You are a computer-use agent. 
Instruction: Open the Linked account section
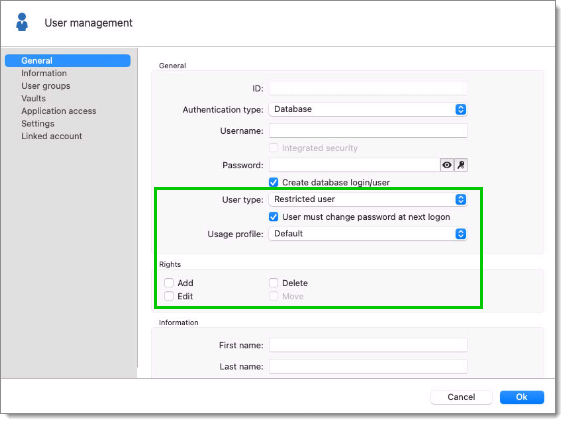52,136
